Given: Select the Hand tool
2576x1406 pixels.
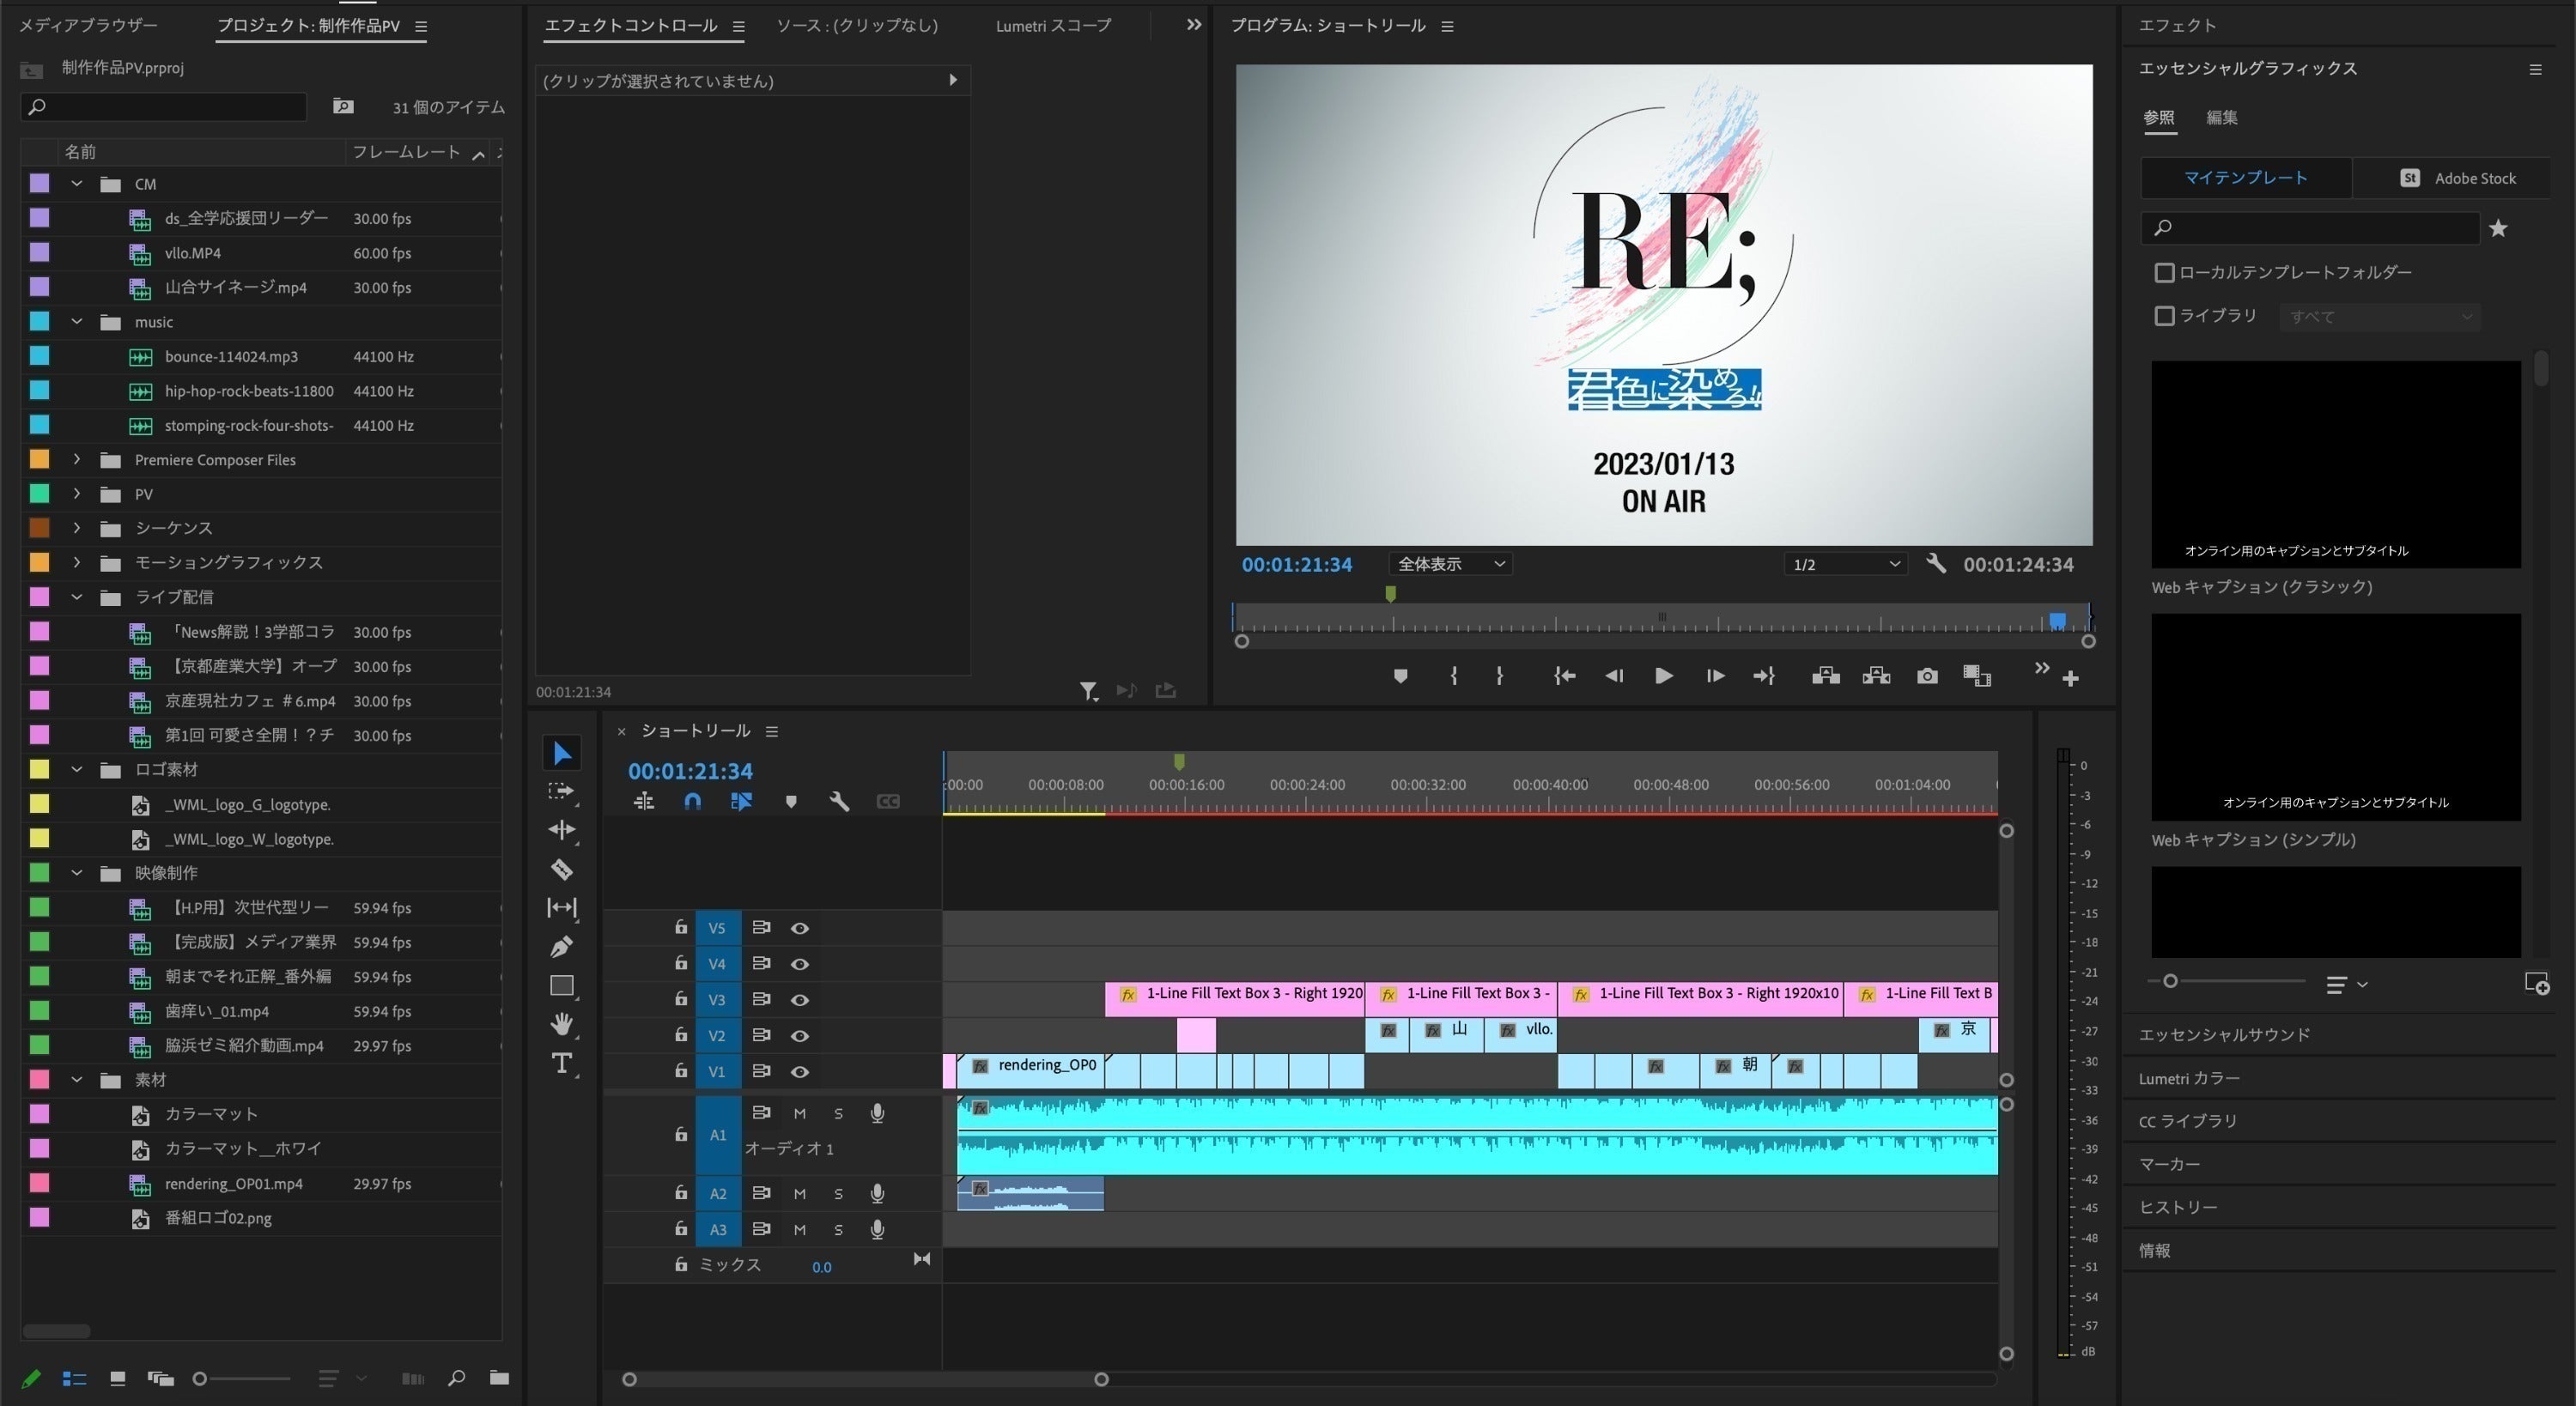Looking at the screenshot, I should click(x=561, y=1024).
